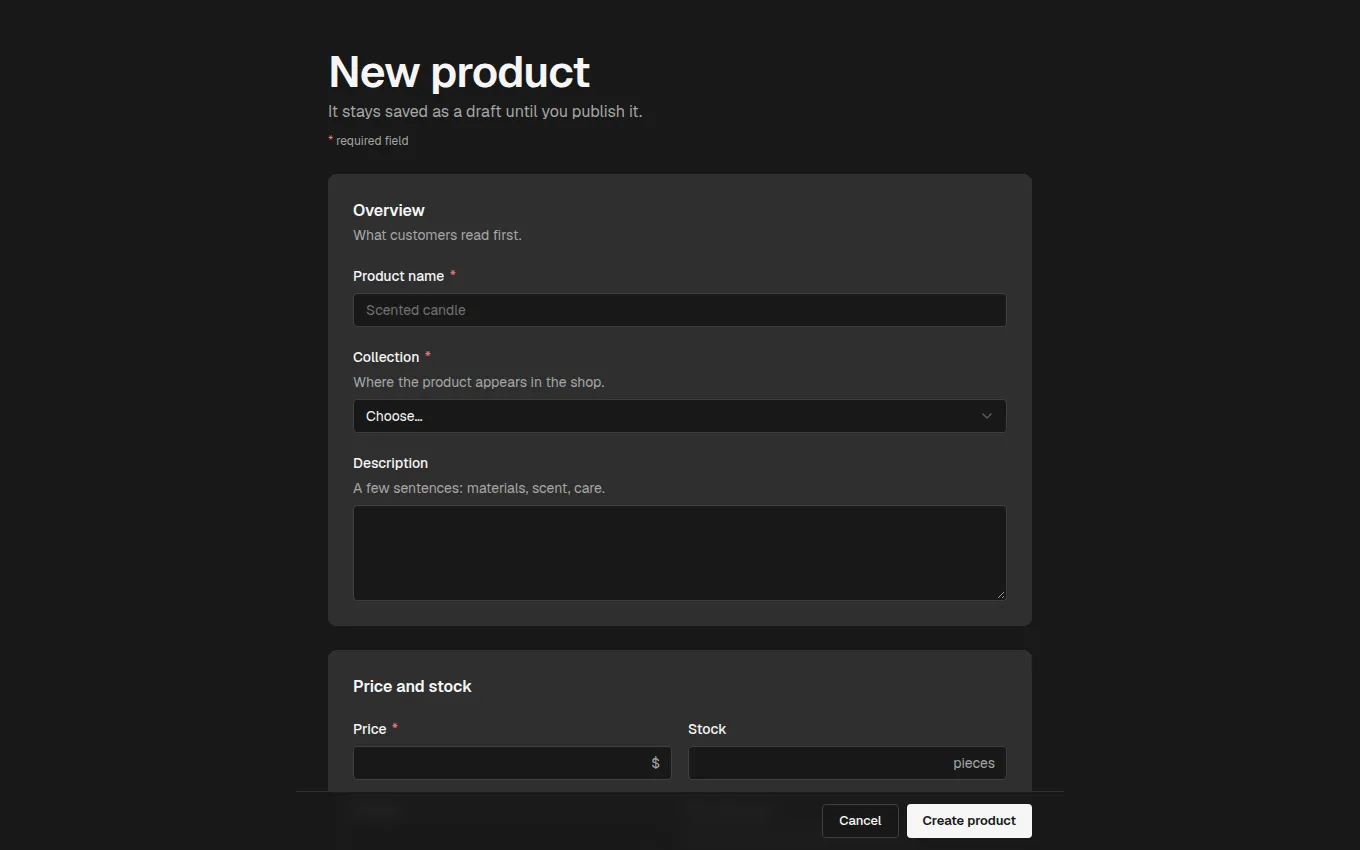Image resolution: width=1360 pixels, height=850 pixels.
Task: Click the 'Description' label
Action: tap(390, 463)
